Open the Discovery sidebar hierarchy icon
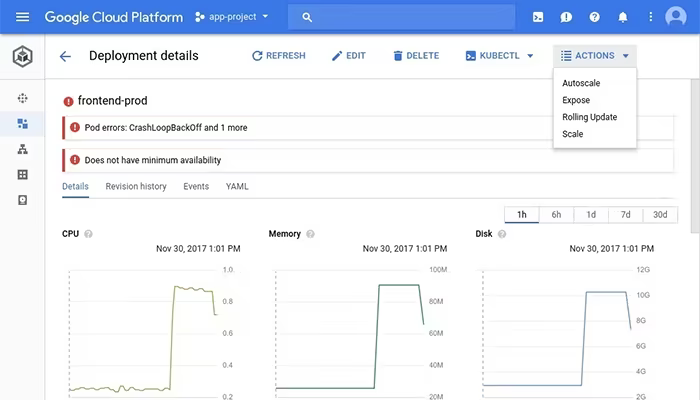 (x=22, y=149)
